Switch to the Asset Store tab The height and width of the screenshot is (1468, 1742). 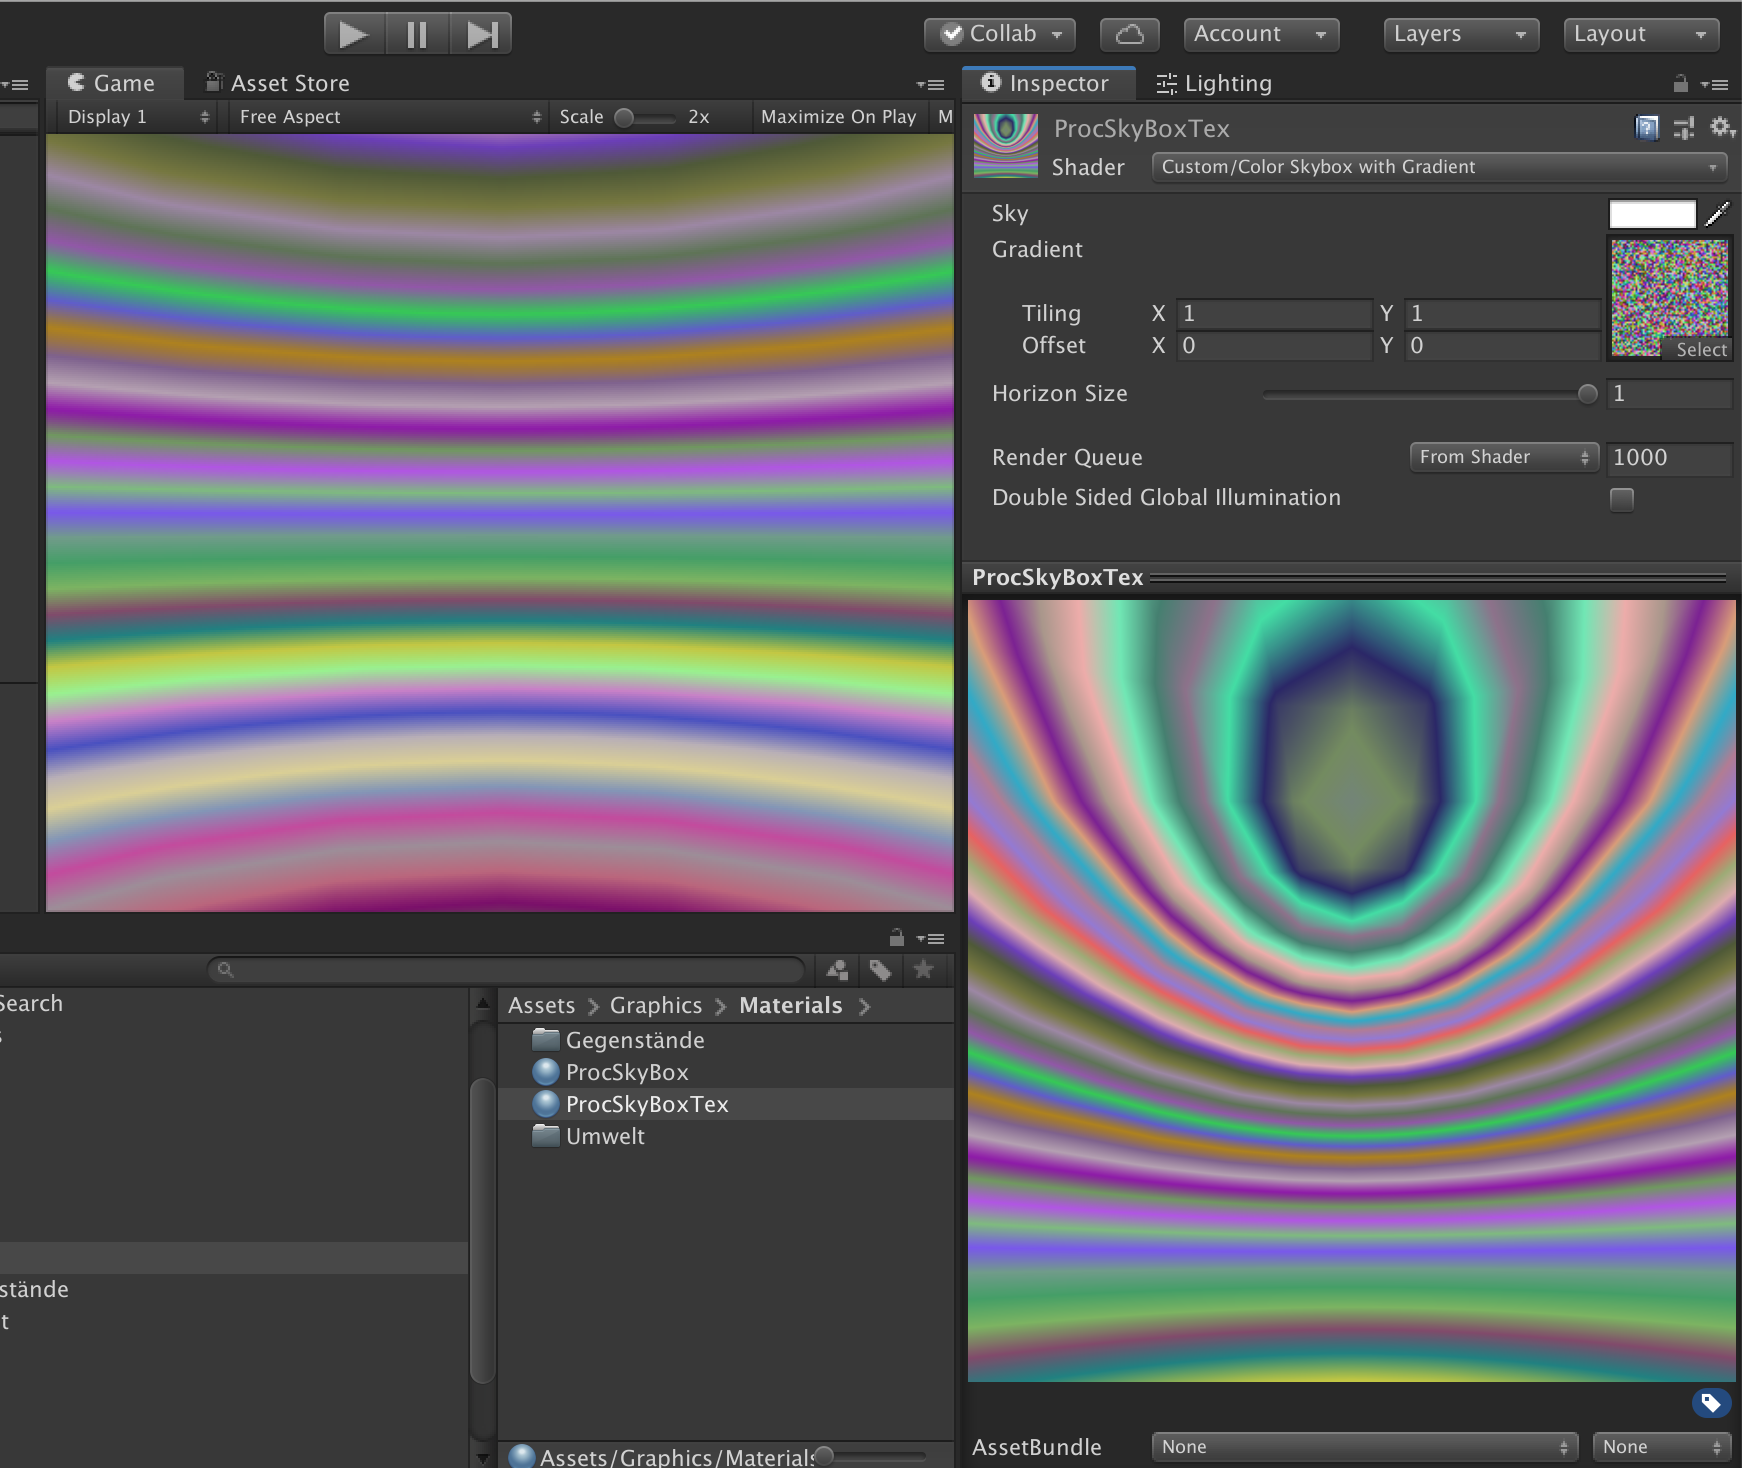(x=278, y=83)
